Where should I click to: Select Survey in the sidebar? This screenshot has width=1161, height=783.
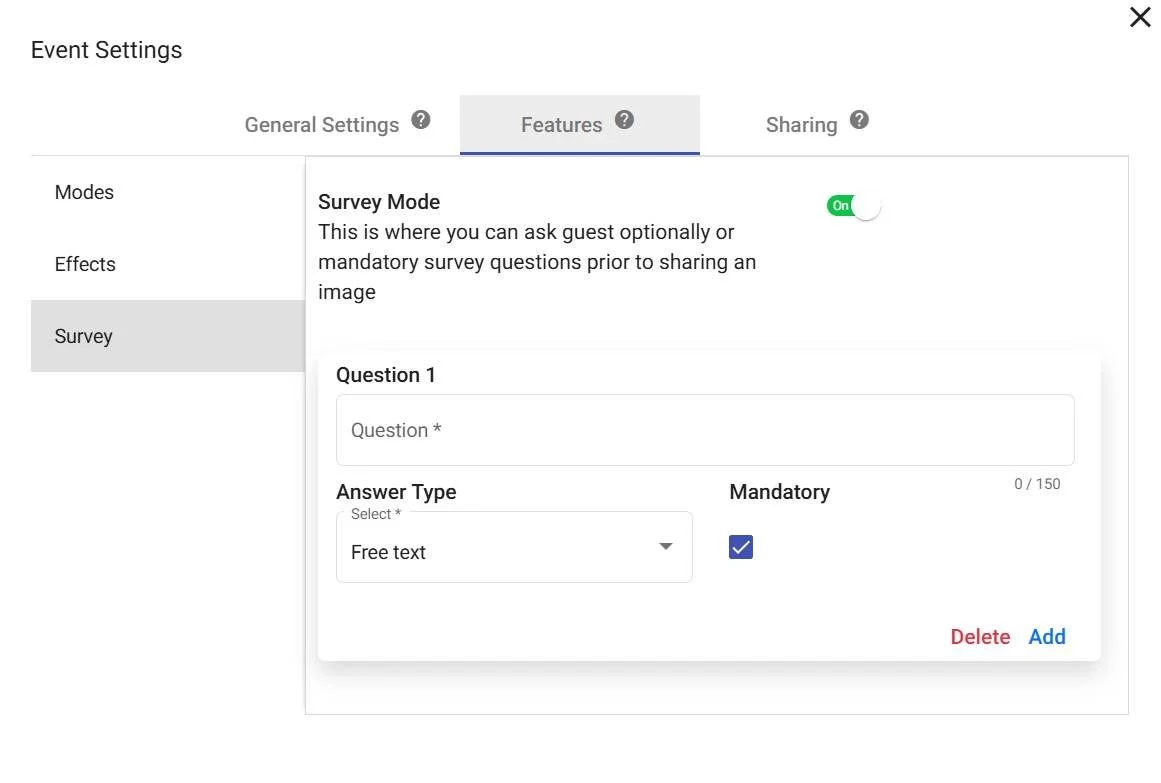[83, 336]
